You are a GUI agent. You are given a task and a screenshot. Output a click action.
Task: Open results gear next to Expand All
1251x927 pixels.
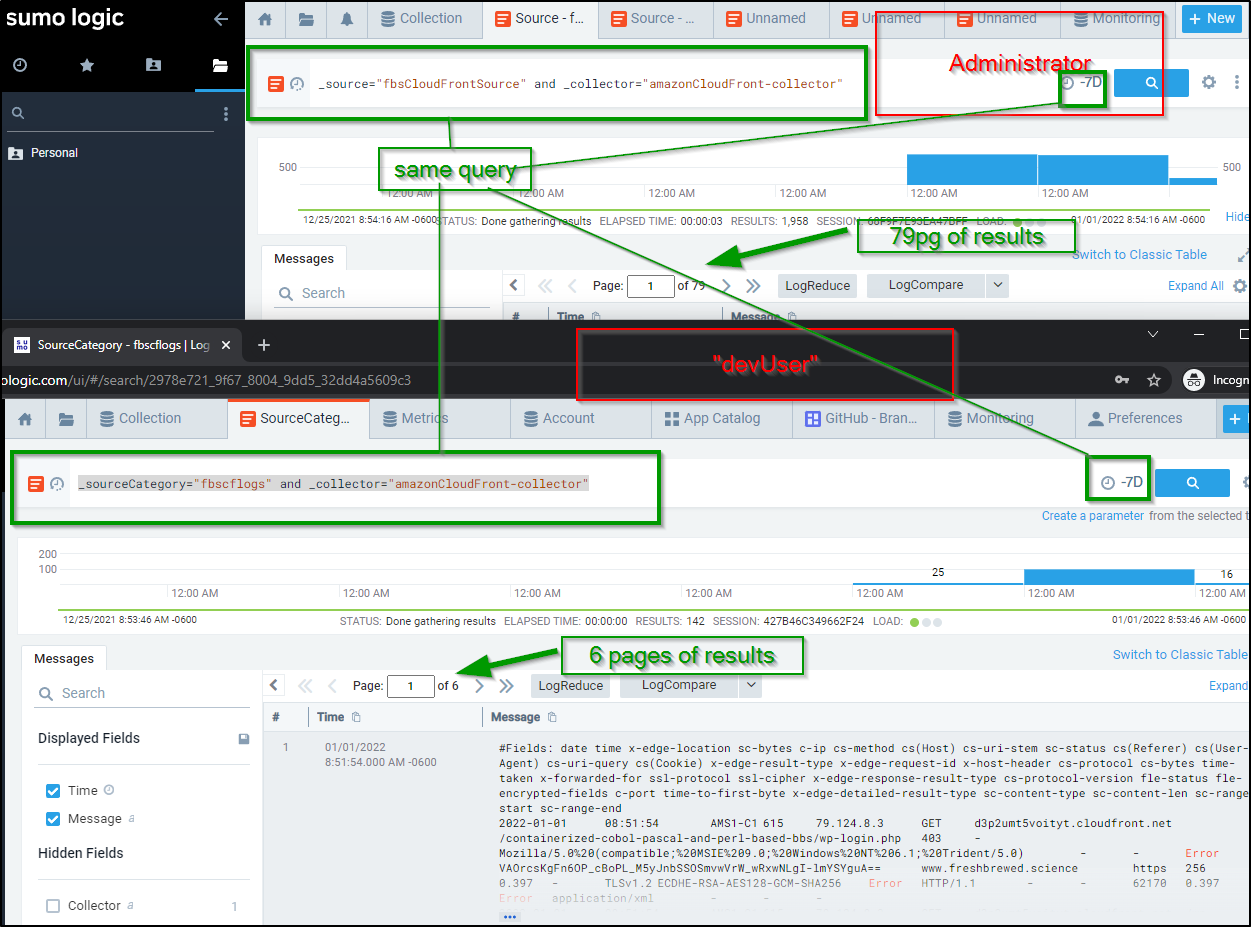(x=1240, y=286)
